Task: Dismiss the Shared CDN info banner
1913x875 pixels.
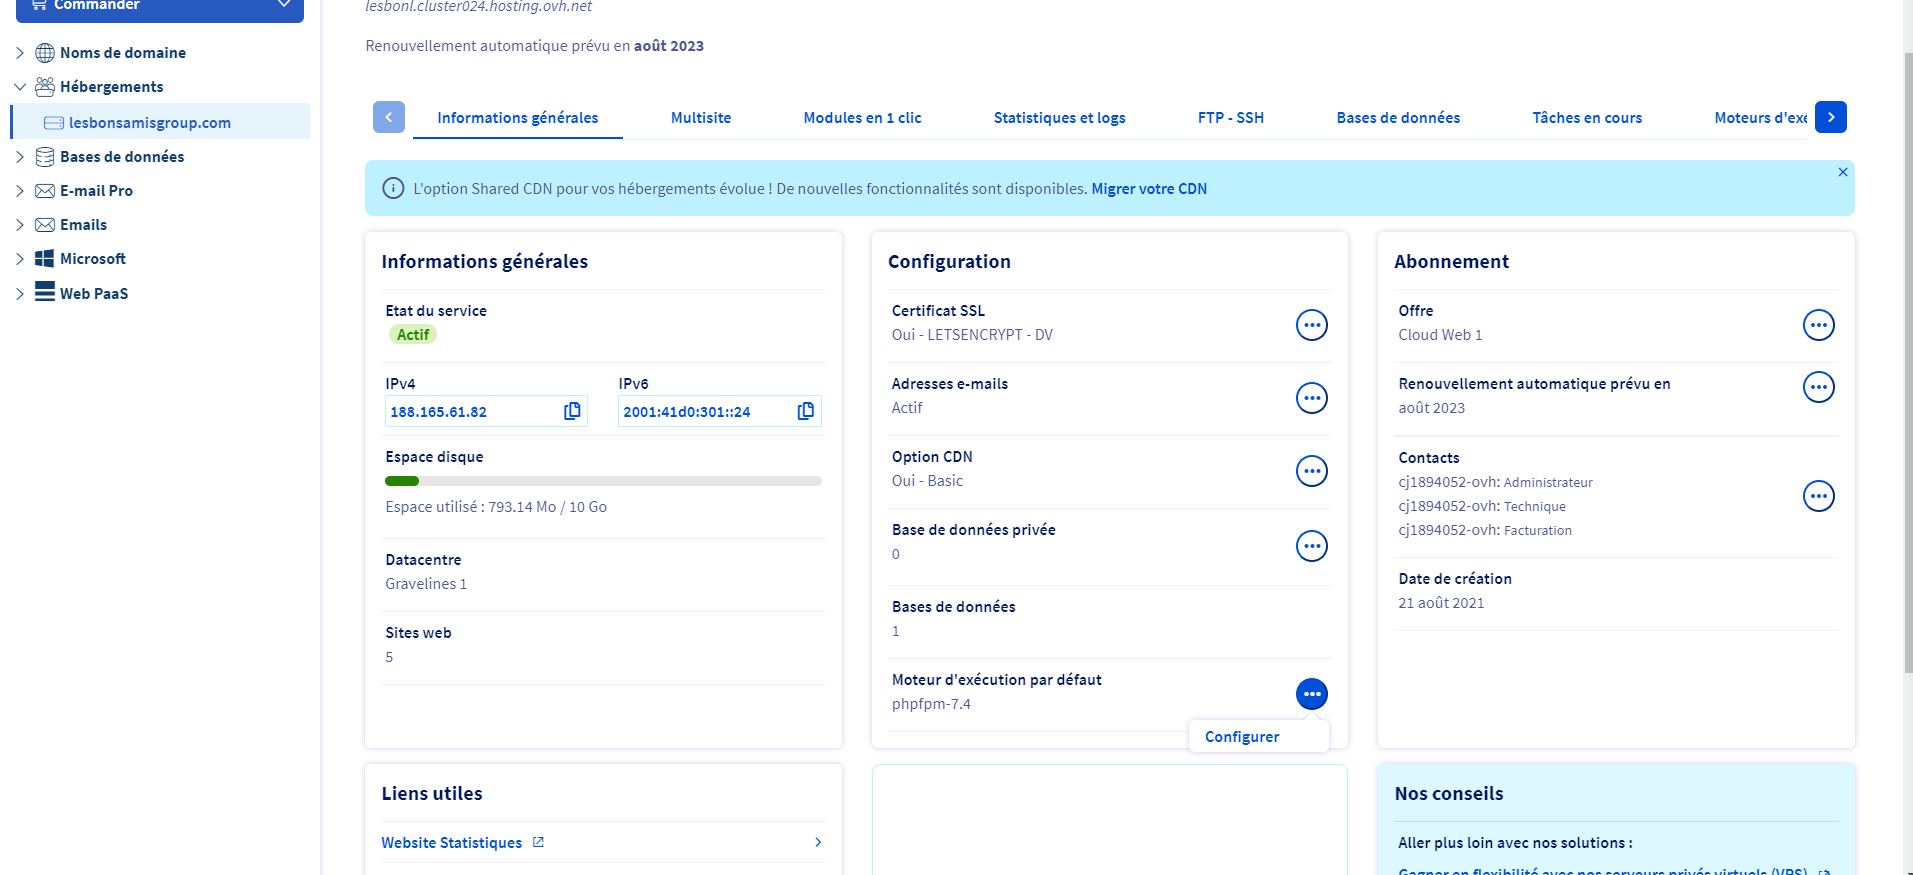Action: tap(1842, 173)
